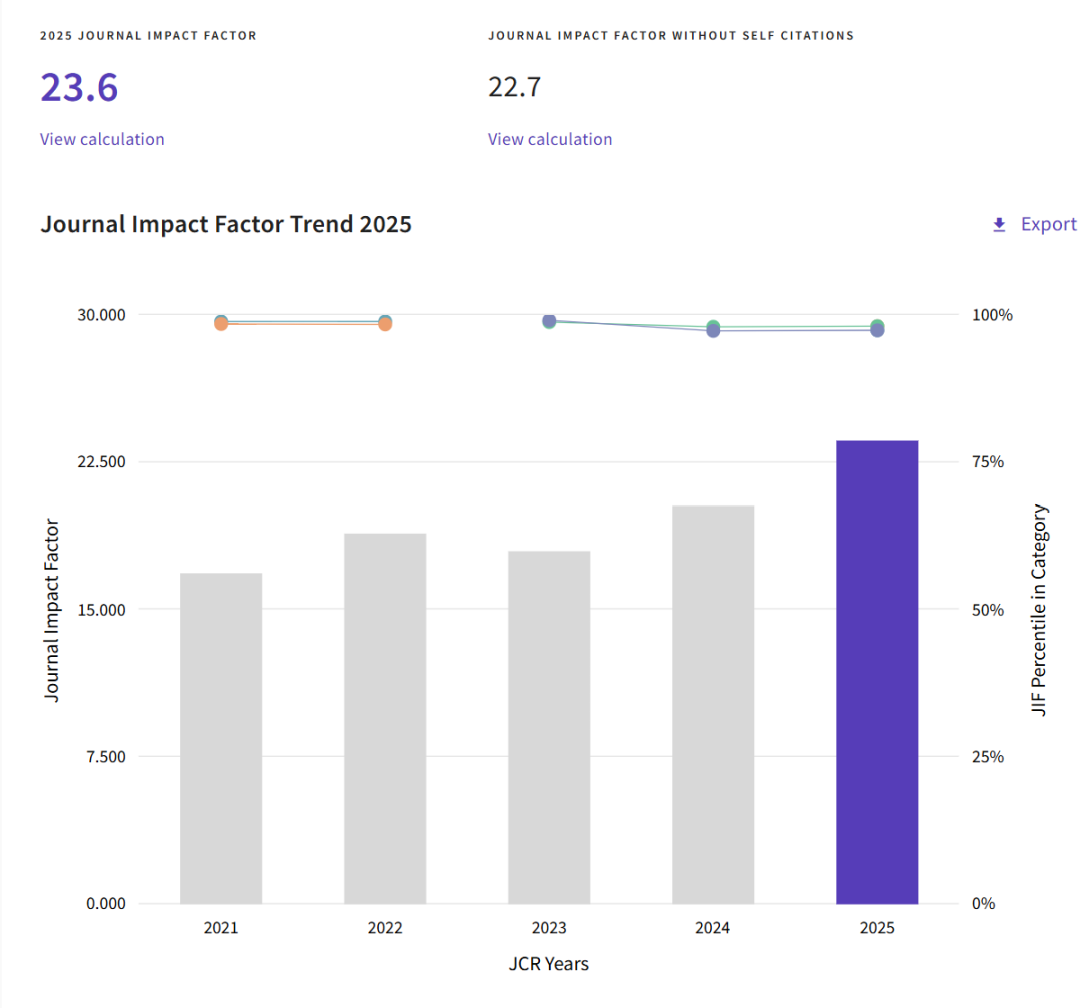Click the 100% percentile axis label
1080x1008 pixels.
point(993,315)
